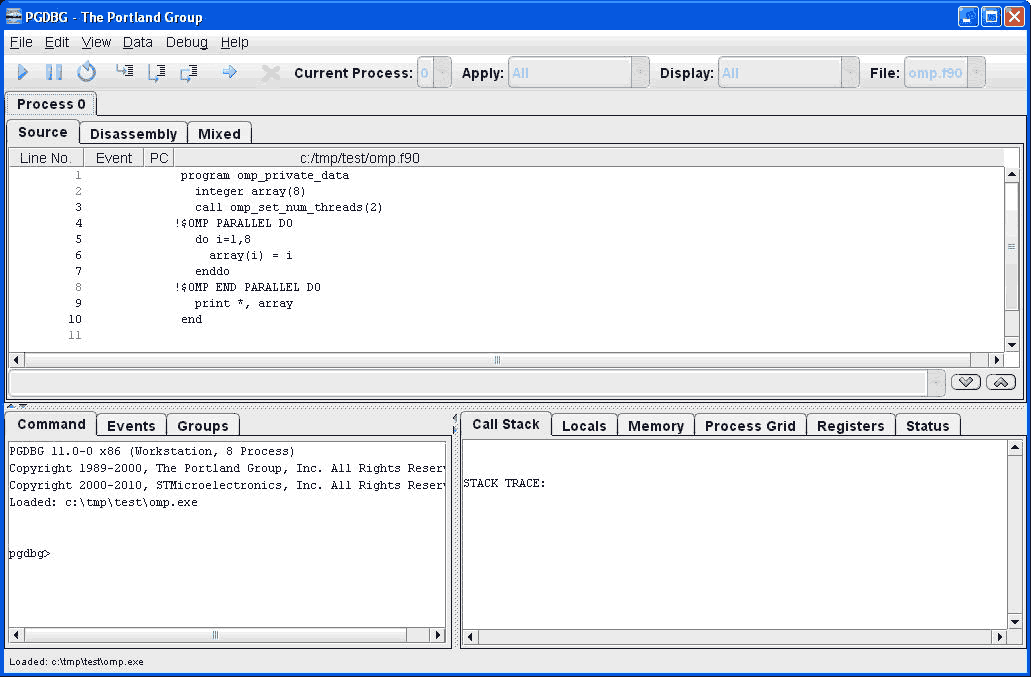
Task: Expand the source pane command history dropdown arrow
Action: [x=936, y=383]
